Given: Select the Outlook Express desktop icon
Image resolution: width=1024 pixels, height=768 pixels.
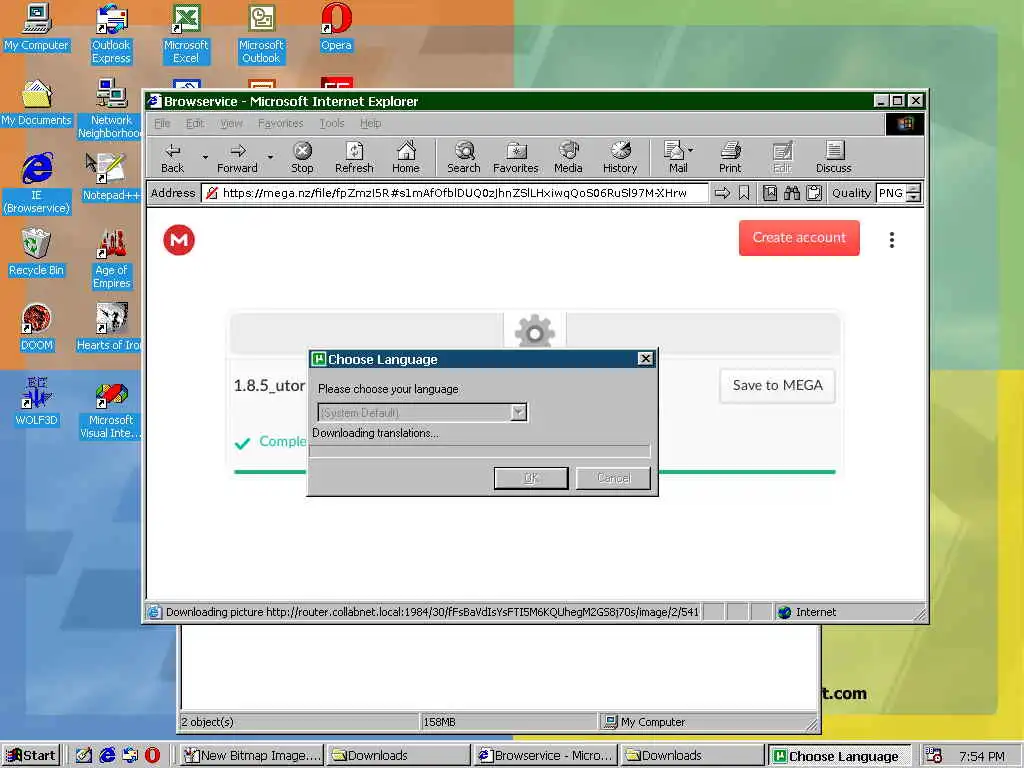Looking at the screenshot, I should (x=111, y=34).
